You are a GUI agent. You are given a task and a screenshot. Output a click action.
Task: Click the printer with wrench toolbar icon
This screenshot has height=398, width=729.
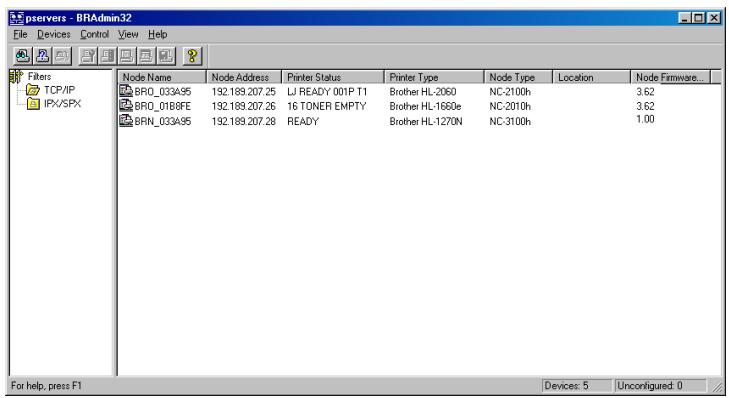pyautogui.click(x=88, y=56)
